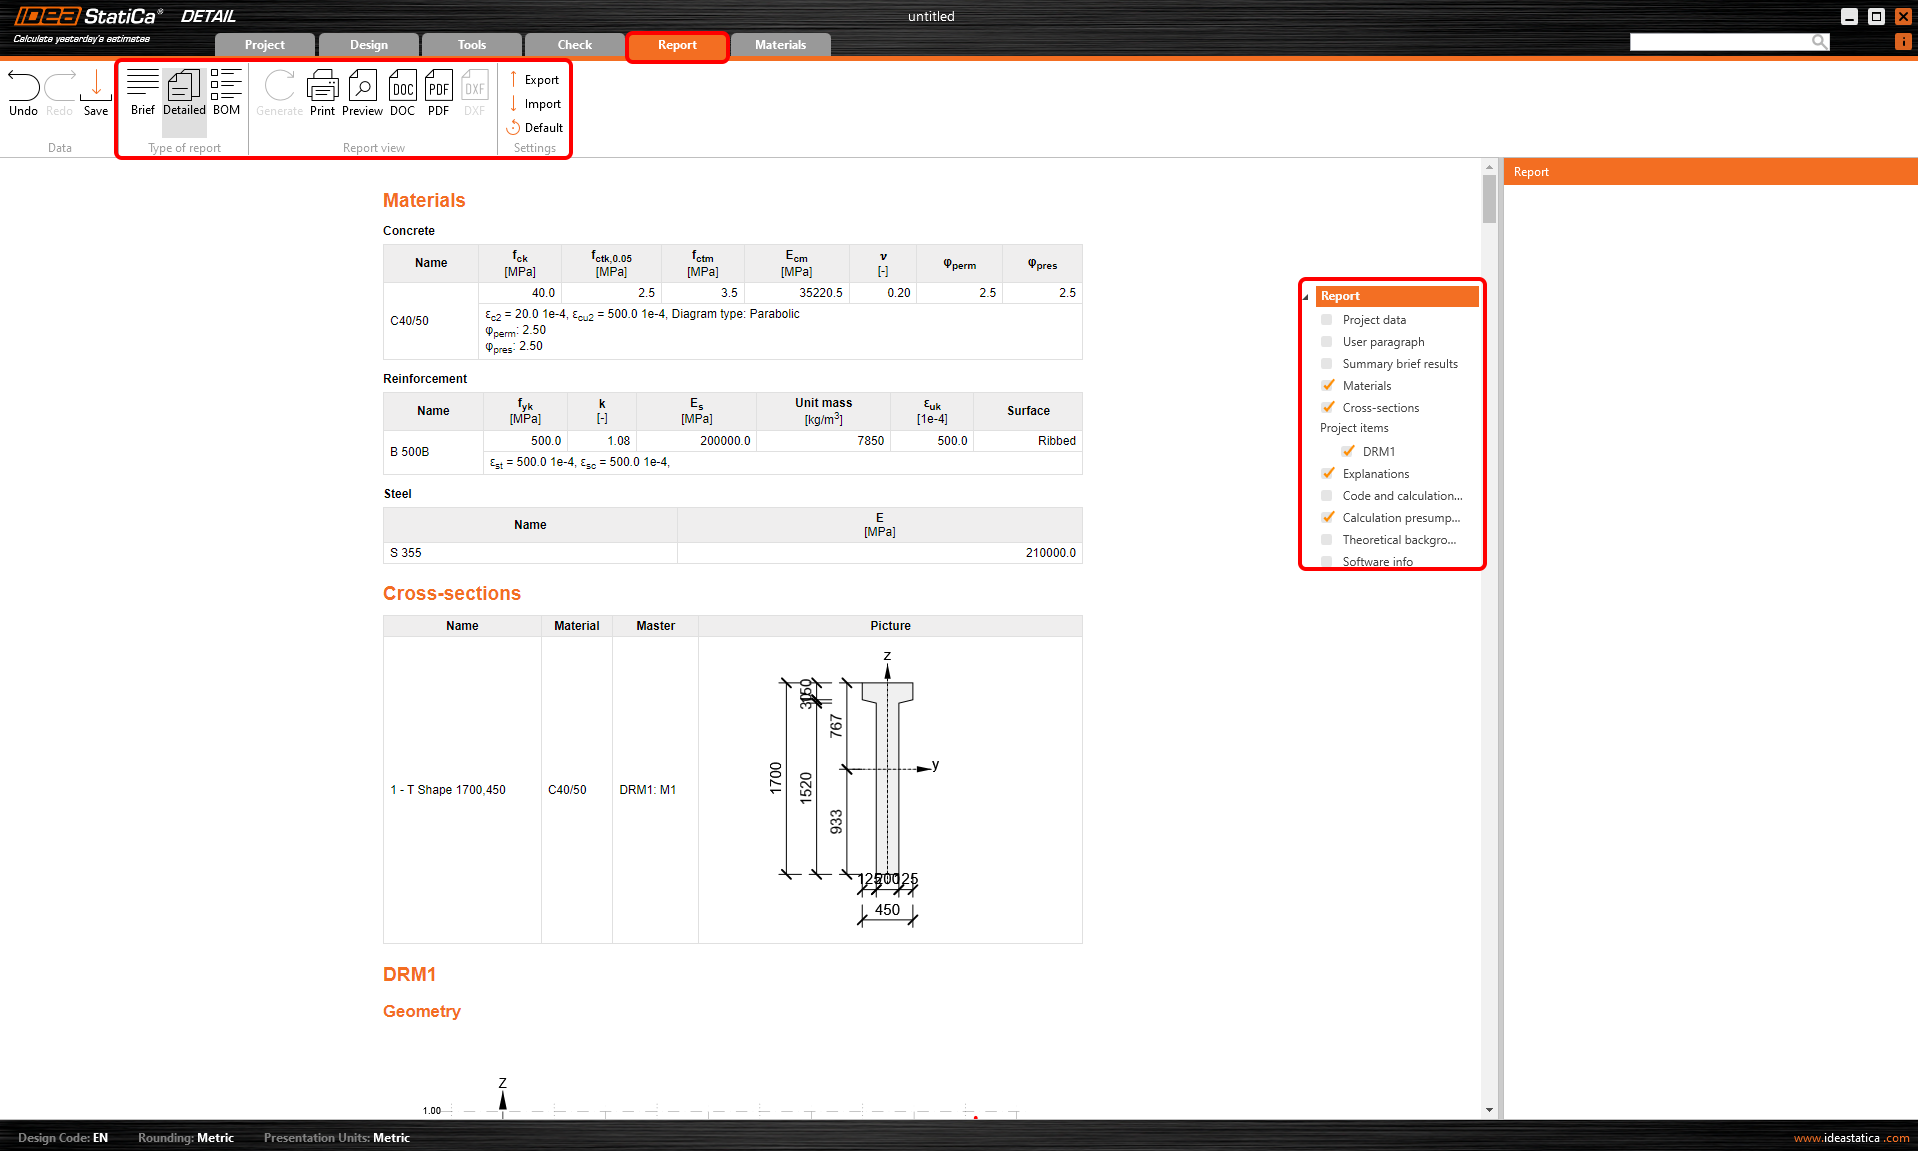Switch to the Materials tab
The image size is (1918, 1151).
click(780, 45)
